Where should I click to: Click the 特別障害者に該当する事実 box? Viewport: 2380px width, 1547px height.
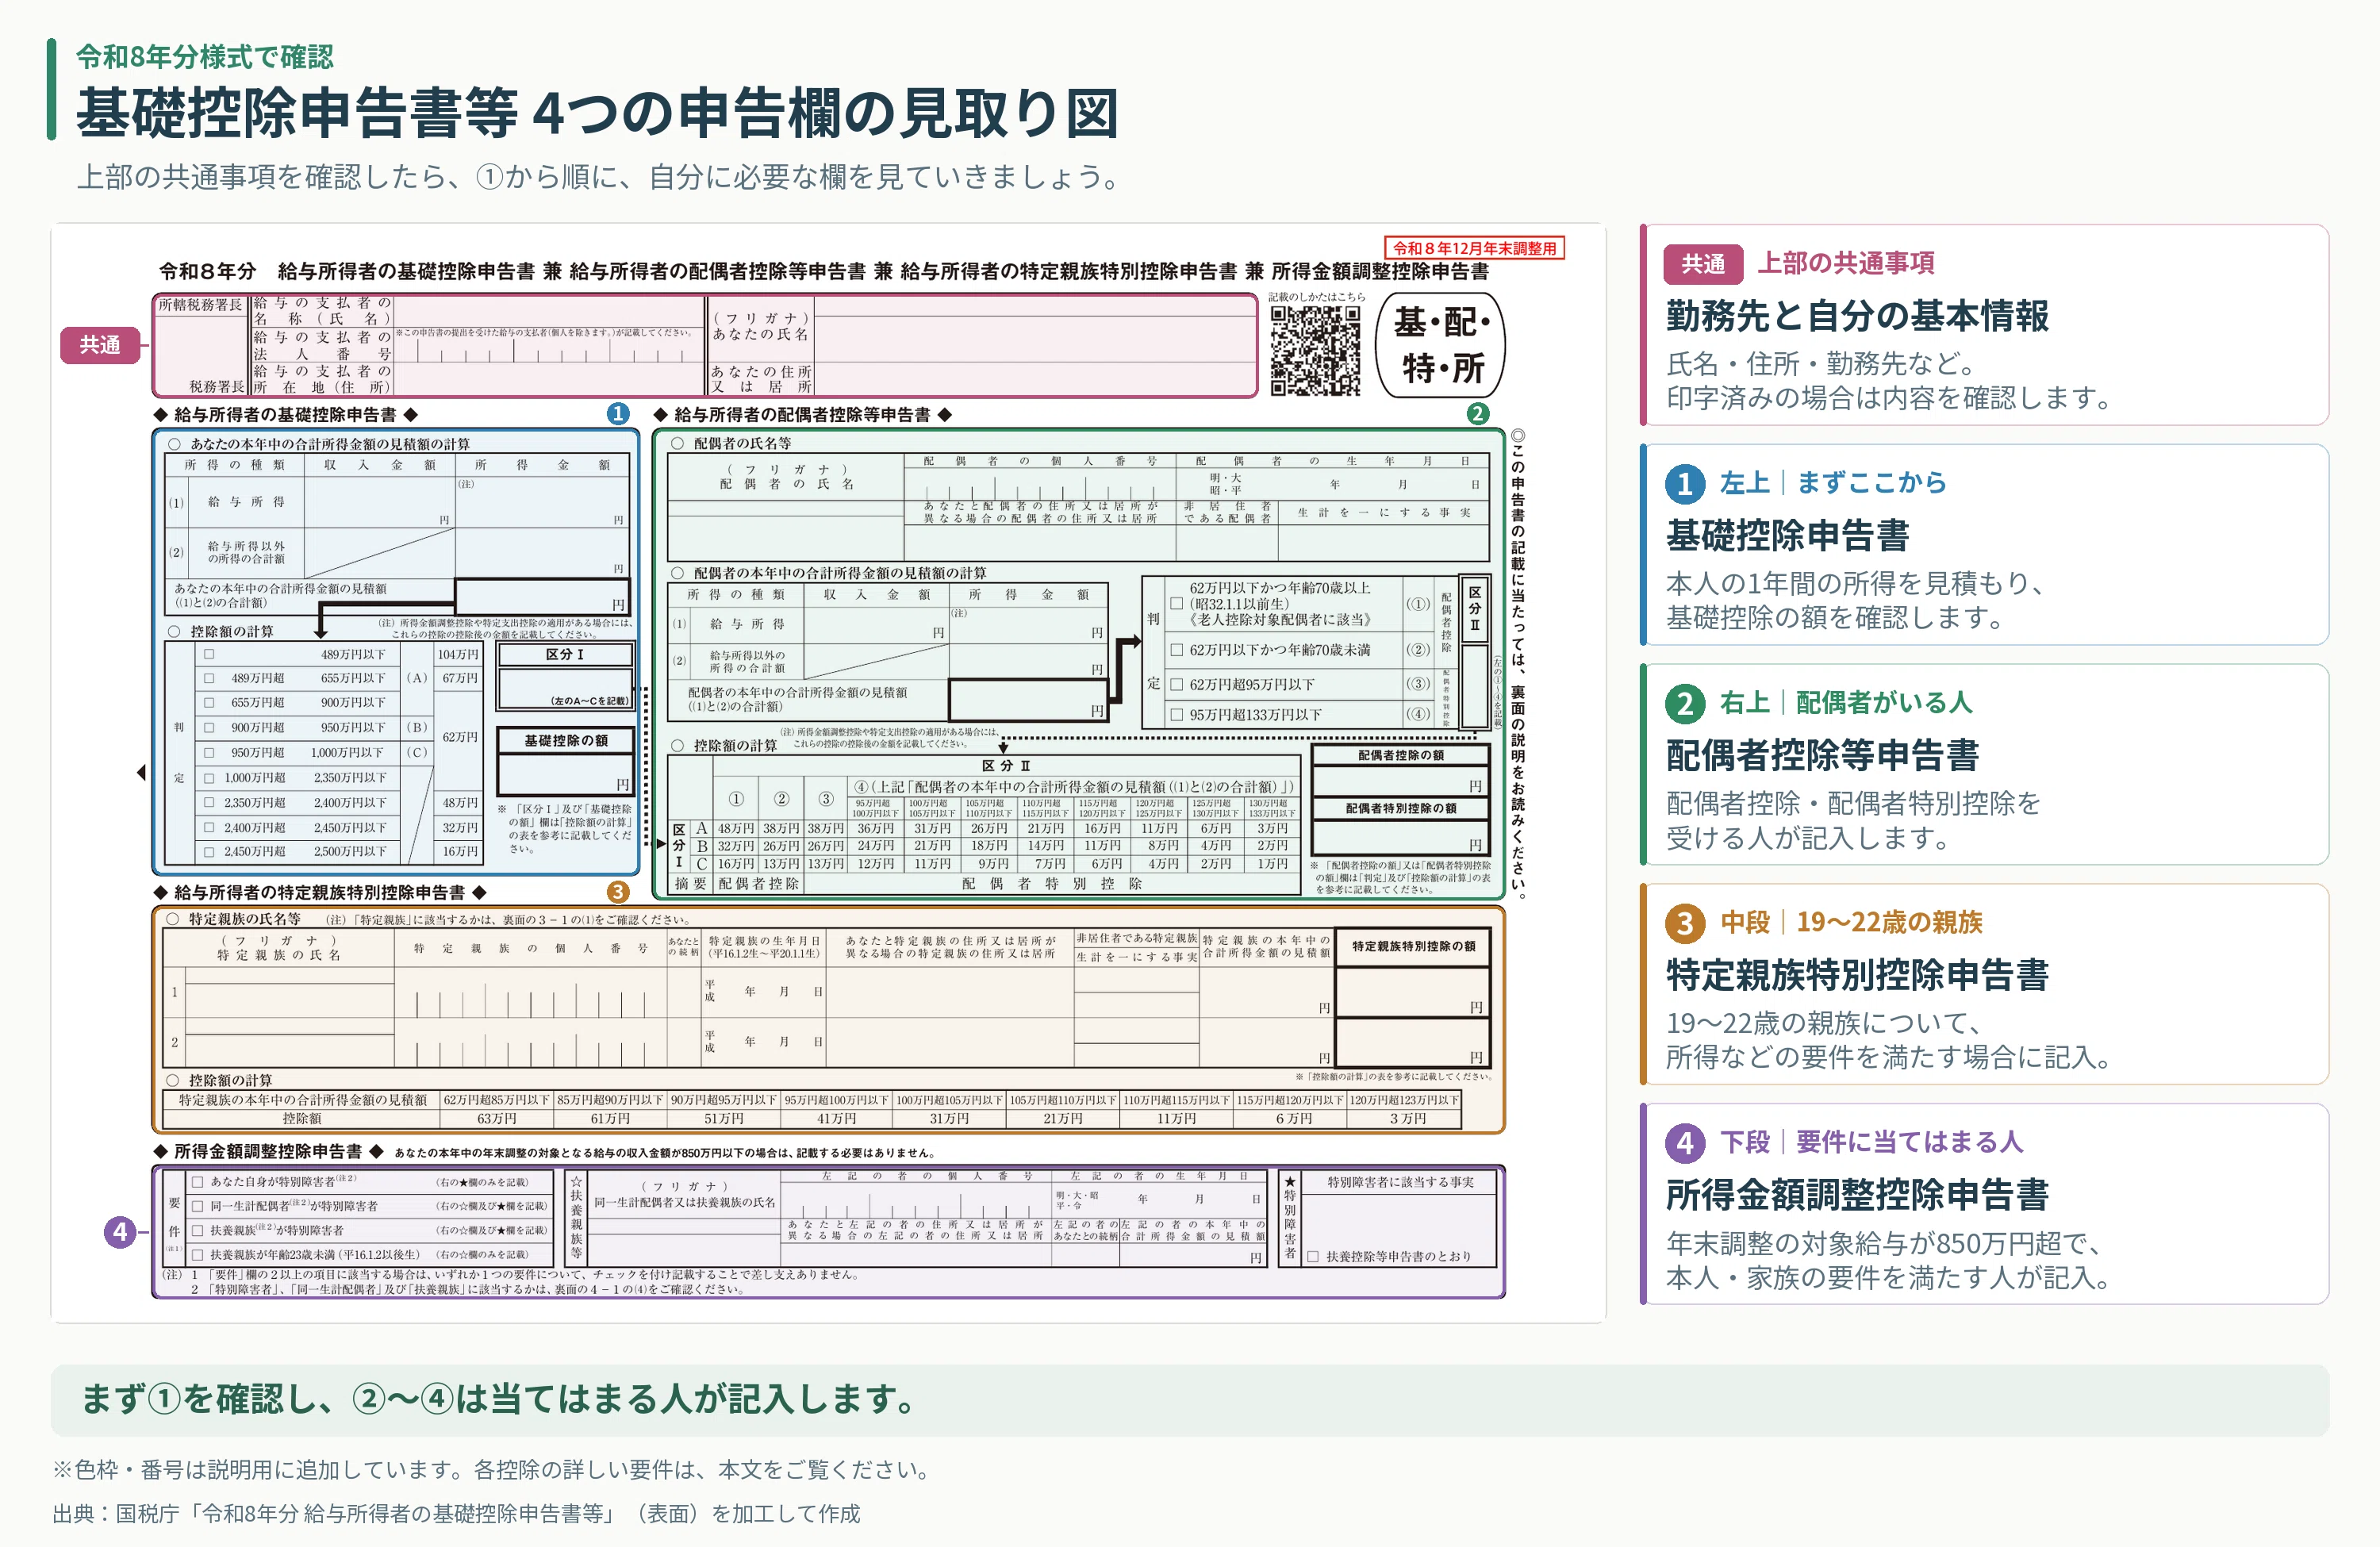click(1400, 1218)
